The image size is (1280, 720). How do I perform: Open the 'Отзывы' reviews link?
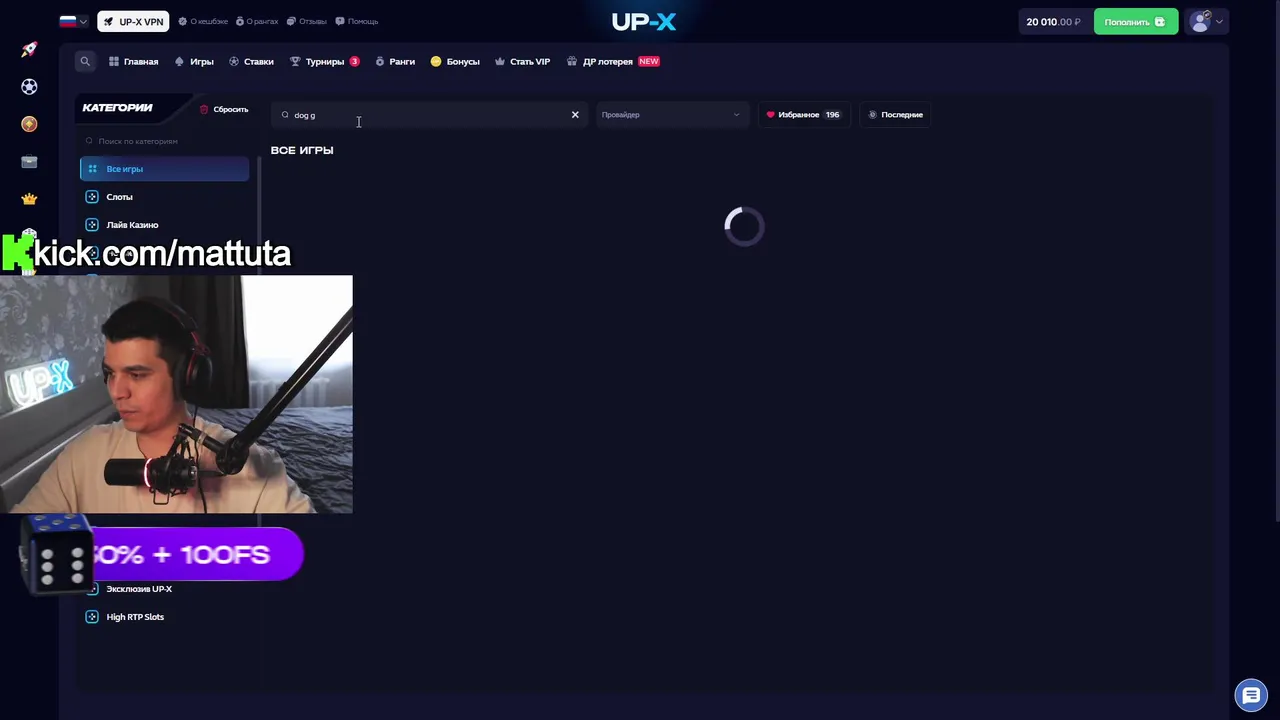307,21
